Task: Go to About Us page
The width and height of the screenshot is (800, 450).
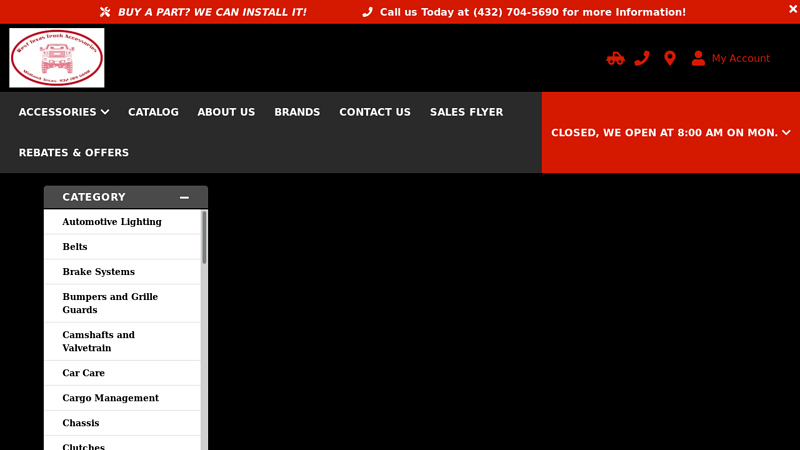Action: click(x=226, y=112)
